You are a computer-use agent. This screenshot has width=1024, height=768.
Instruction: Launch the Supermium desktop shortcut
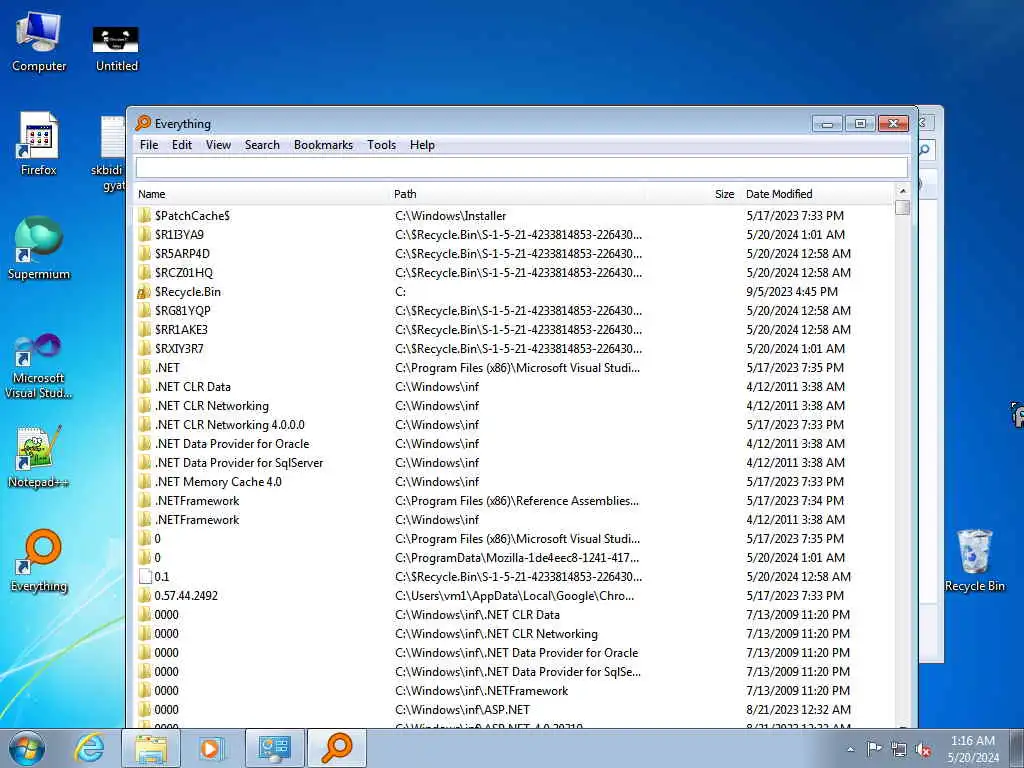(39, 248)
